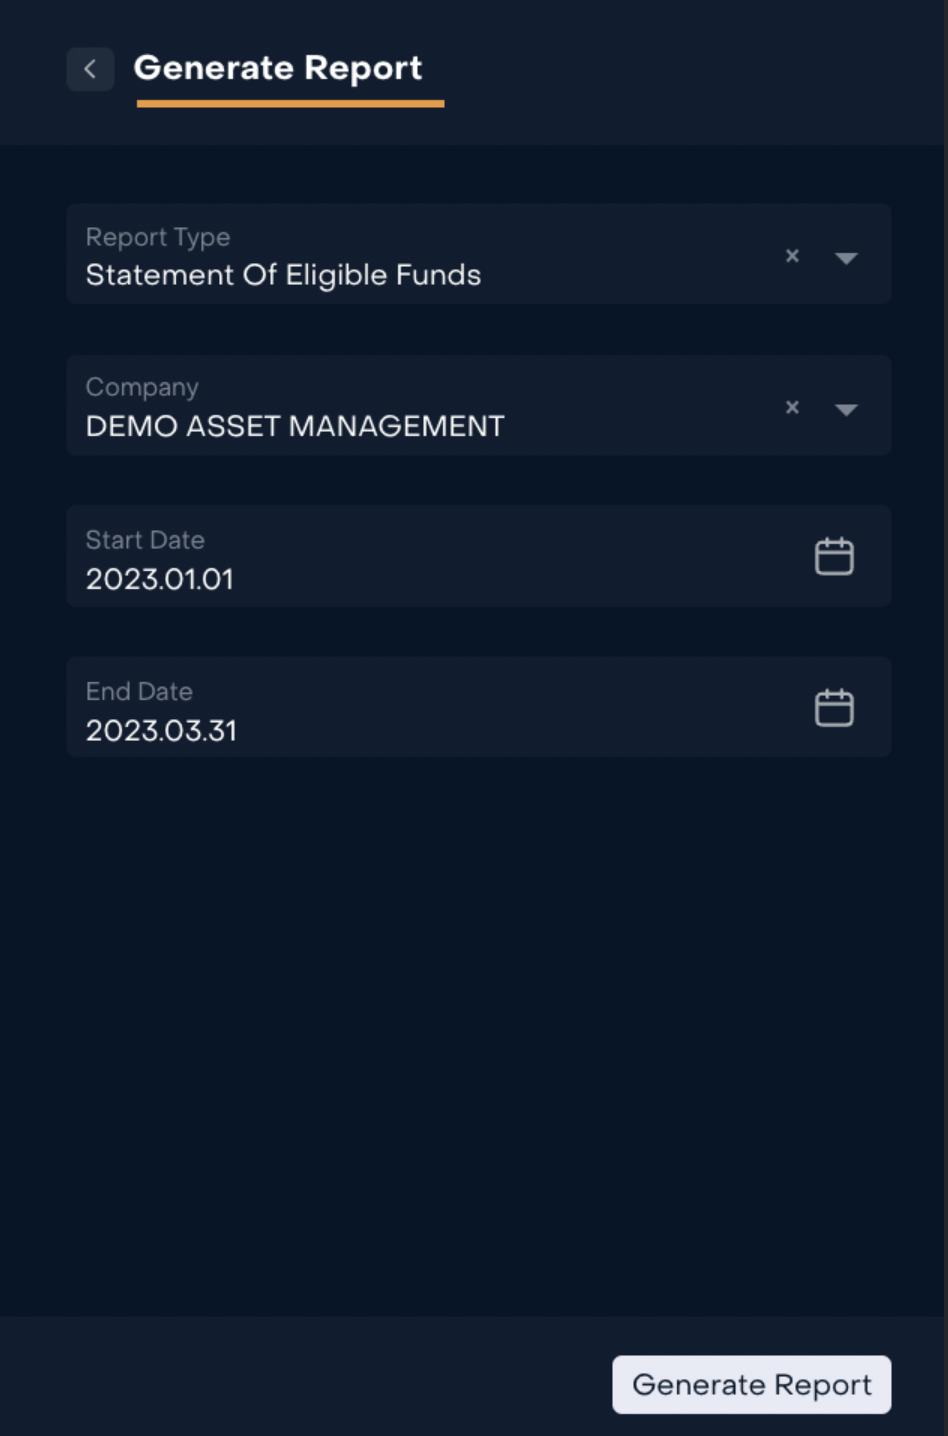Clear the Report Type selection
The width and height of the screenshot is (948, 1436).
(x=792, y=256)
